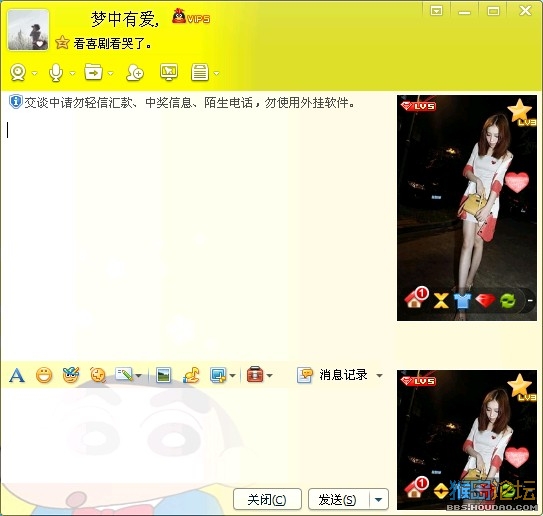Open the applications list icon
The height and width of the screenshot is (516, 543).
200,72
